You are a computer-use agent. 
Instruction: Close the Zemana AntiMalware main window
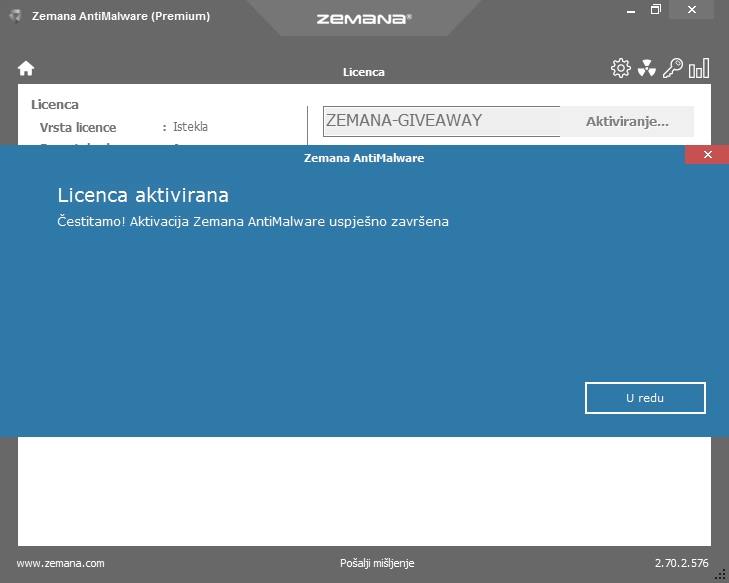[691, 10]
